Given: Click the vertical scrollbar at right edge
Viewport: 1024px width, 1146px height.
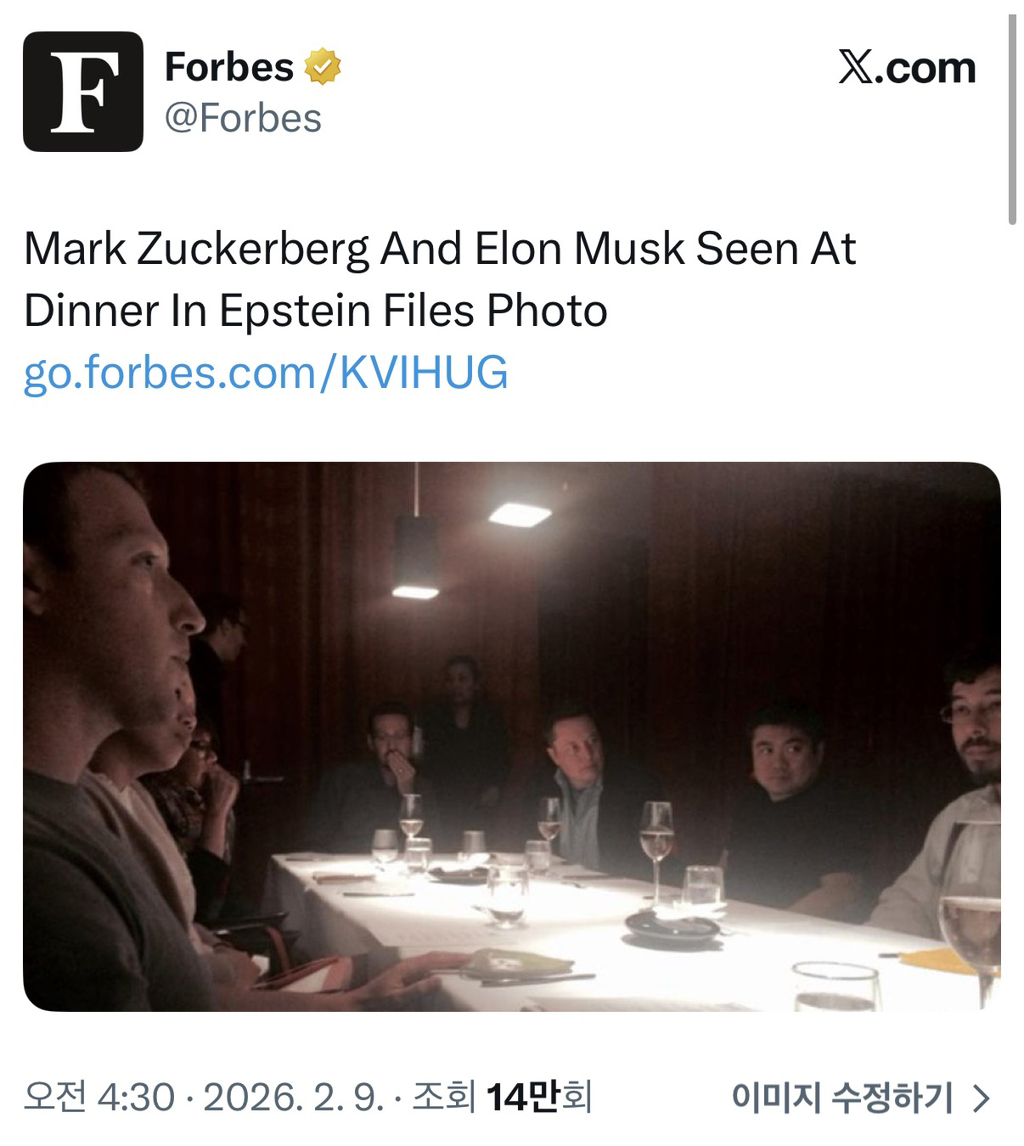Looking at the screenshot, I should coord(1013,110).
